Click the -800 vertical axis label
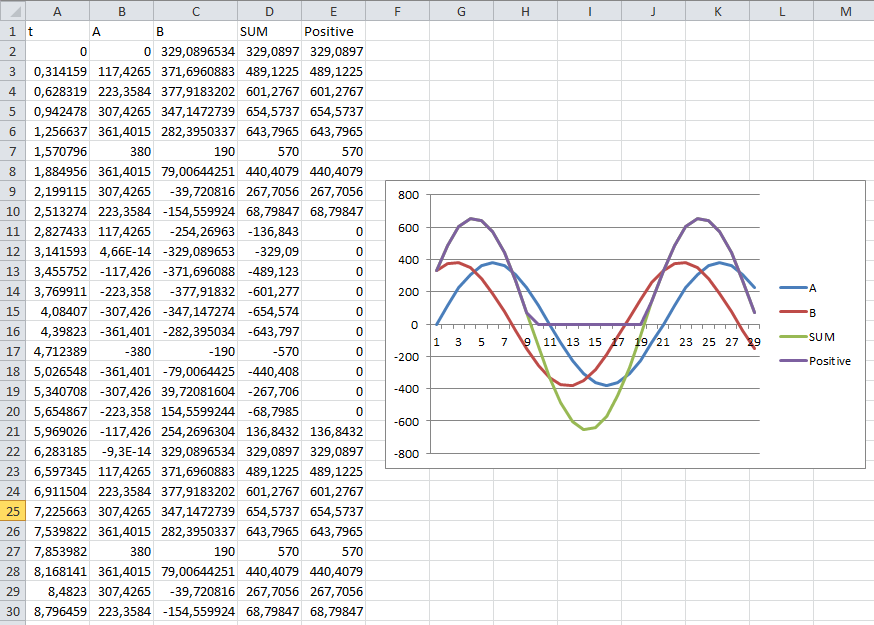 tap(406, 454)
